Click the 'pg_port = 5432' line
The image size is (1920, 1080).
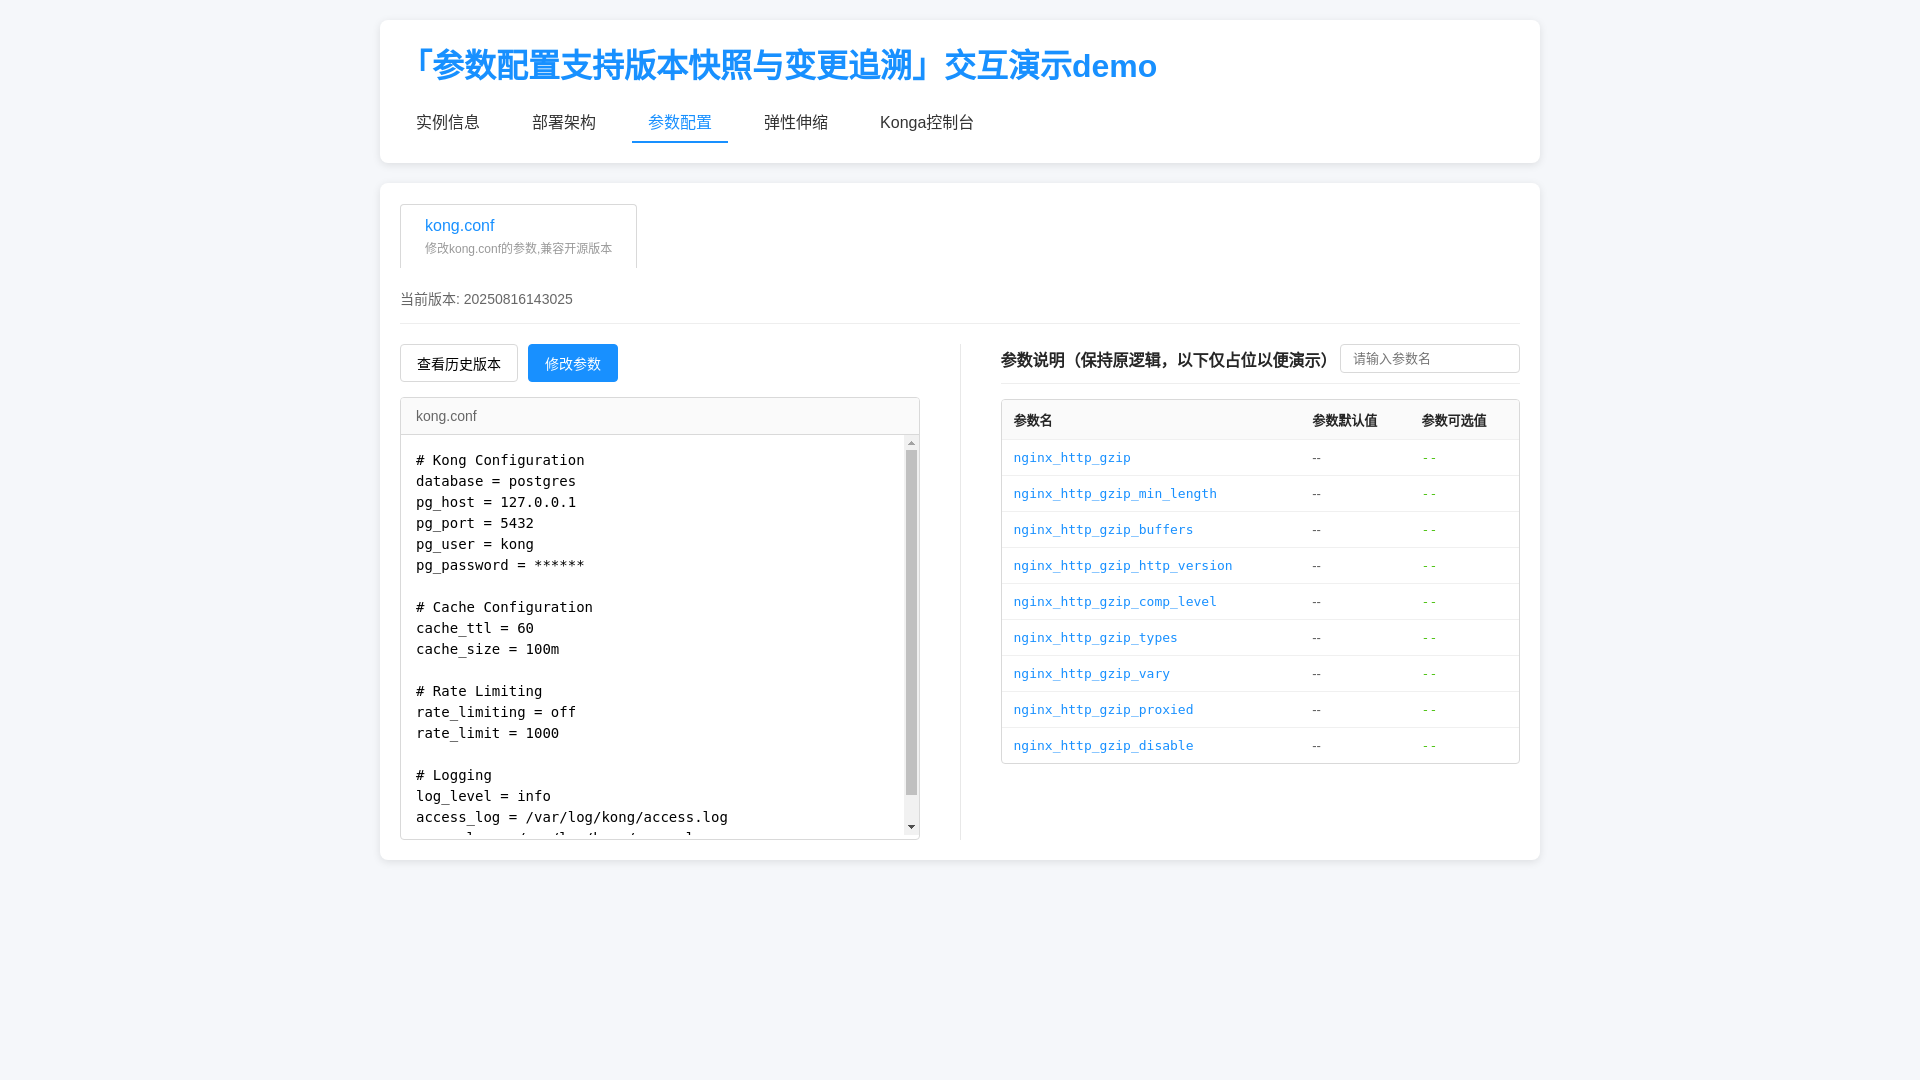(x=475, y=523)
